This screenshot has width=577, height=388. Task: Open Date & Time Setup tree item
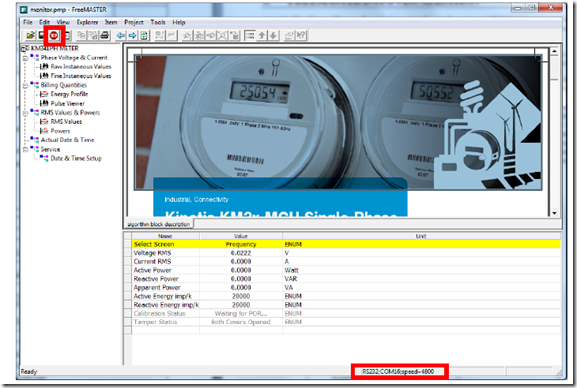tap(76, 158)
